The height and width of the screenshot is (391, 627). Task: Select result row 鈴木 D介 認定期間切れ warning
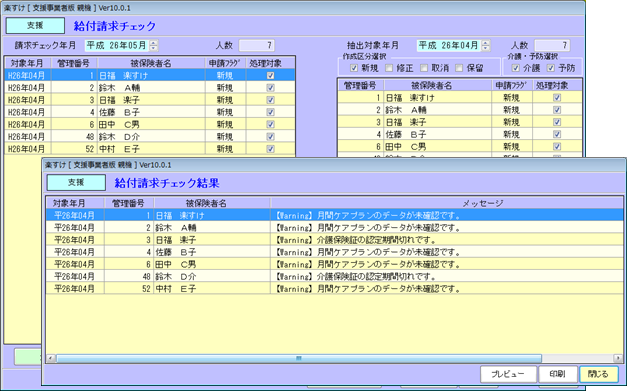pos(335,276)
